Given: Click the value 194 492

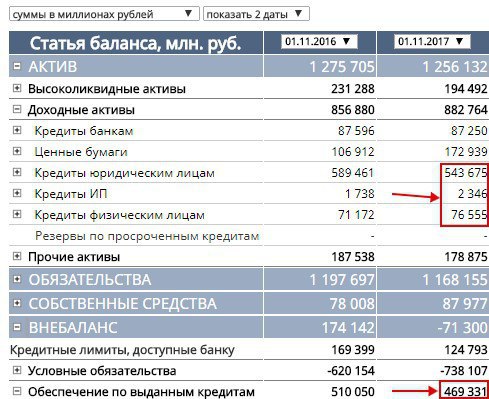Looking at the screenshot, I should point(466,89).
